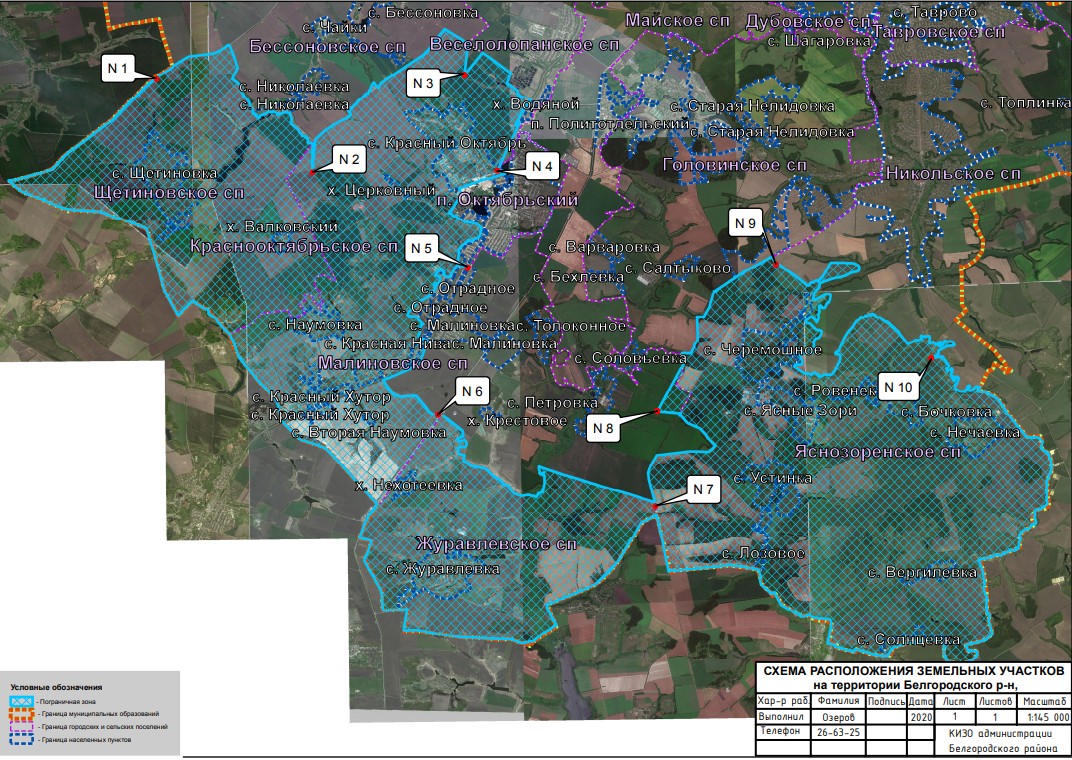The height and width of the screenshot is (760, 1072).
Task: Select the 'с. Нечаевка' label
Action: click(x=975, y=433)
